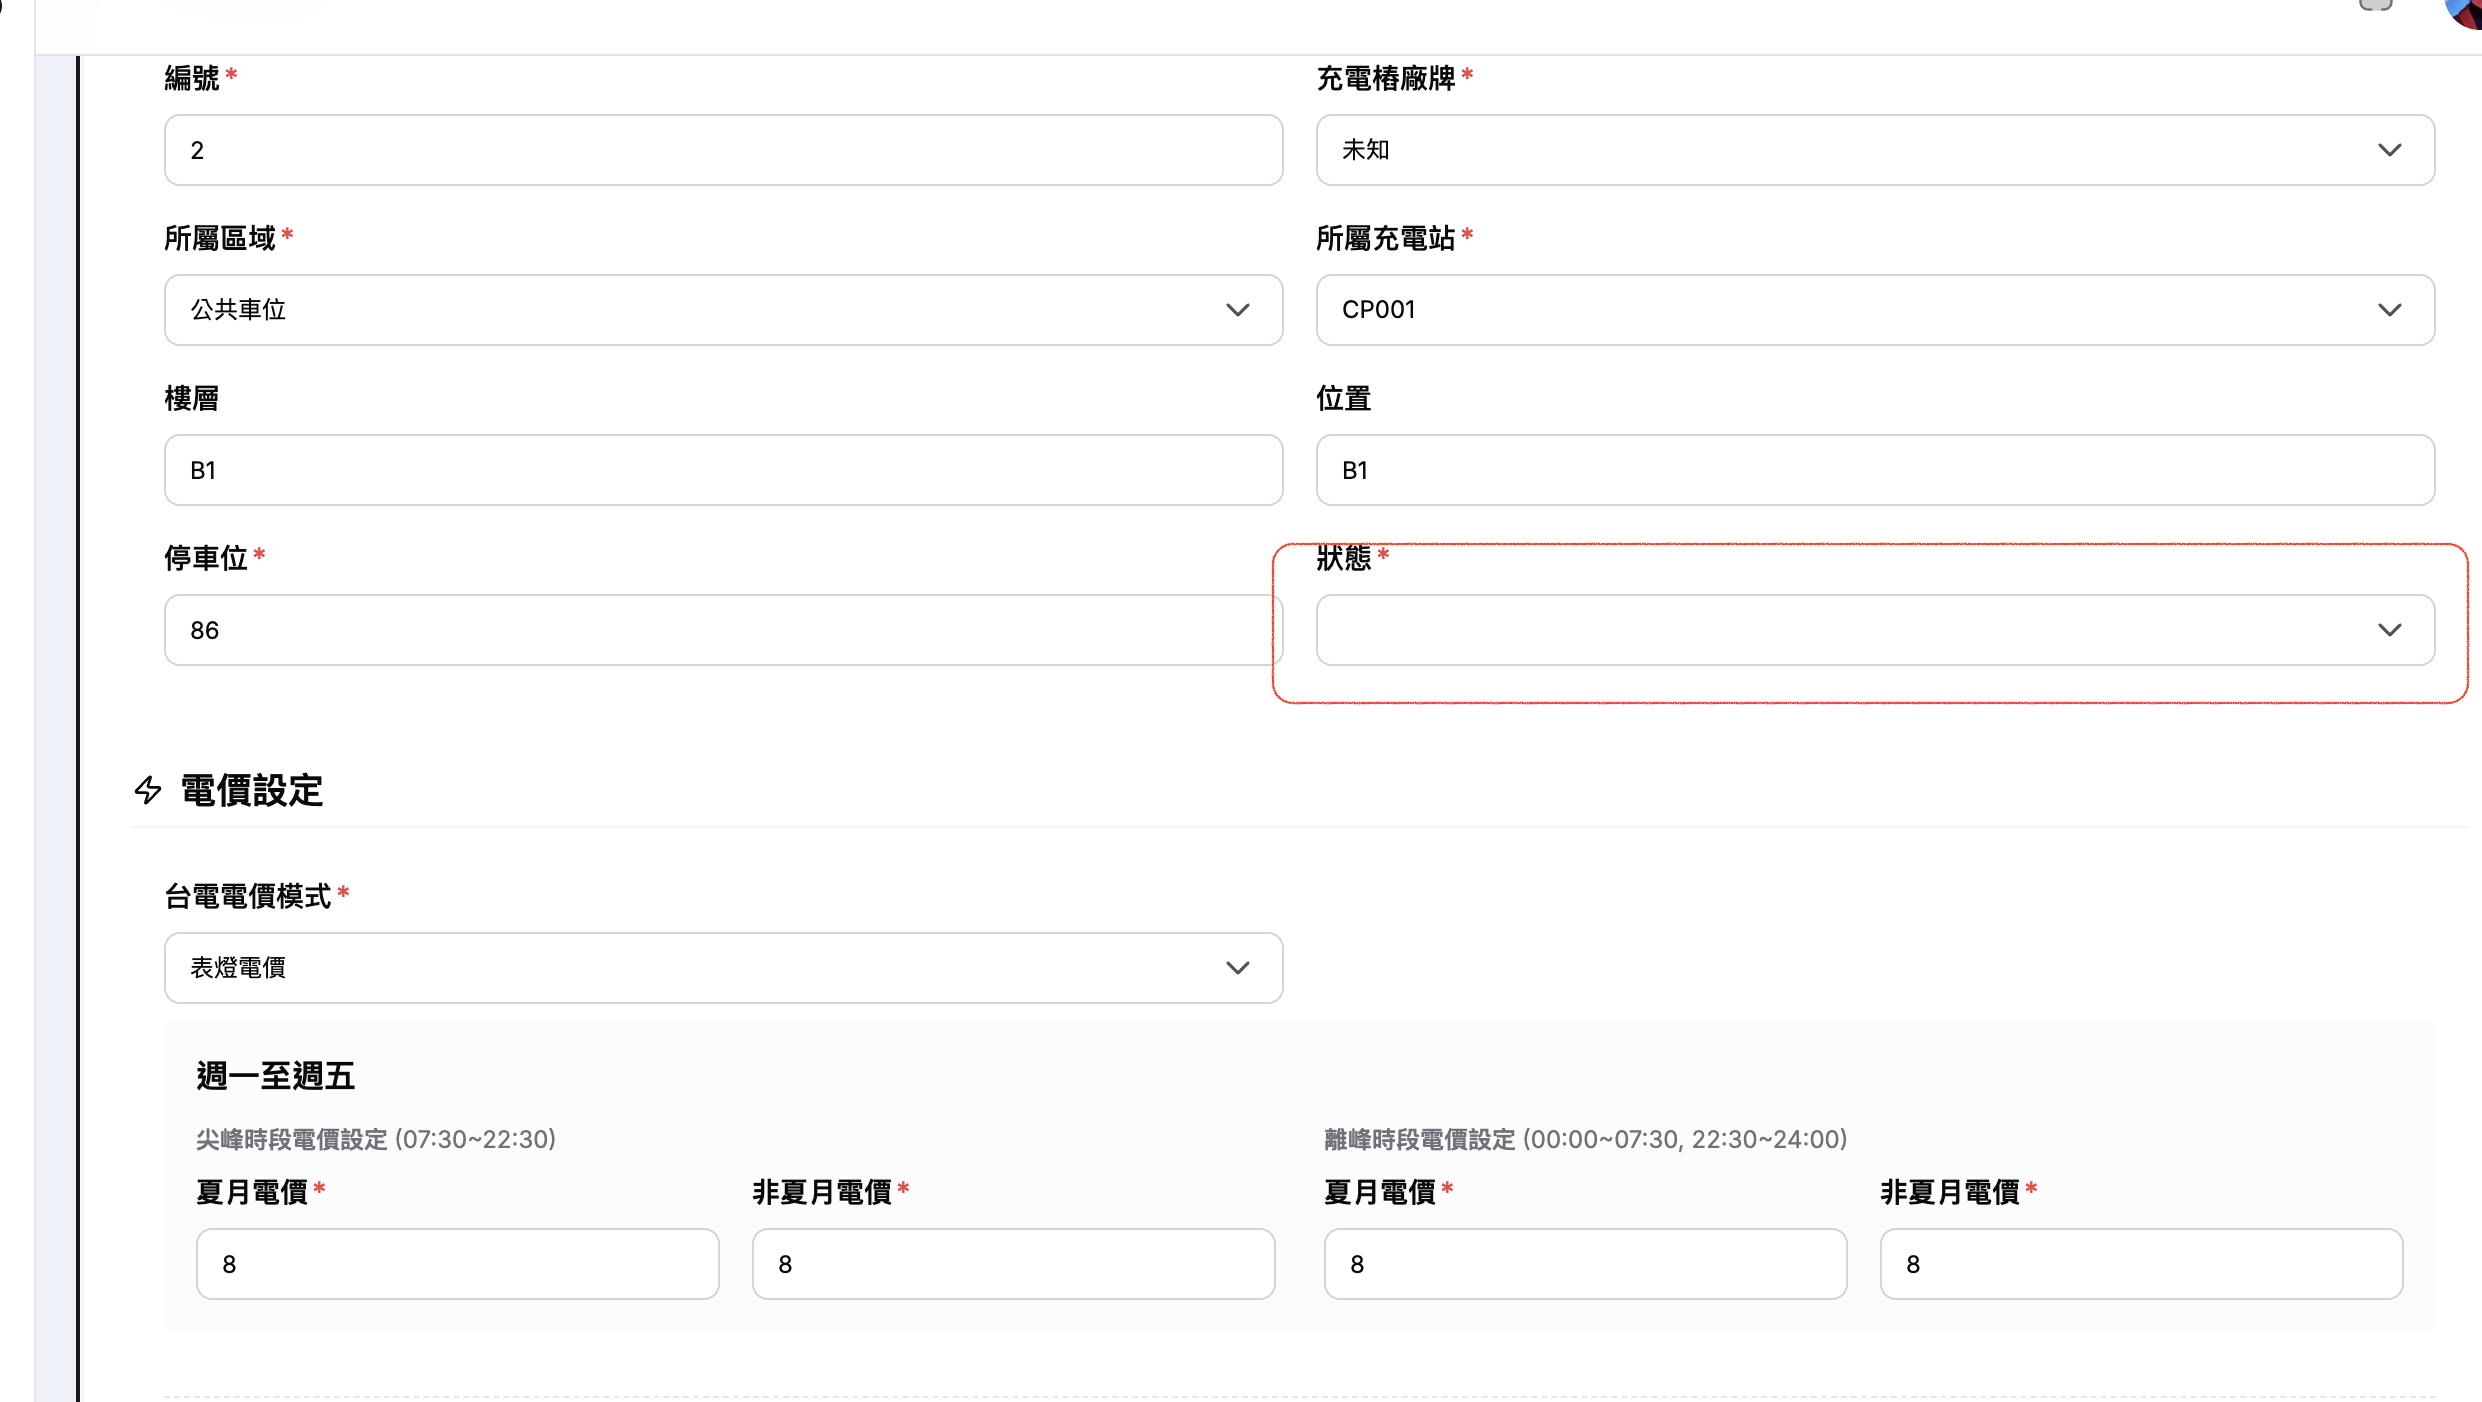This screenshot has width=2482, height=1402.
Task: Click chevron arrow in 台電電價模式 field
Action: 1237,968
